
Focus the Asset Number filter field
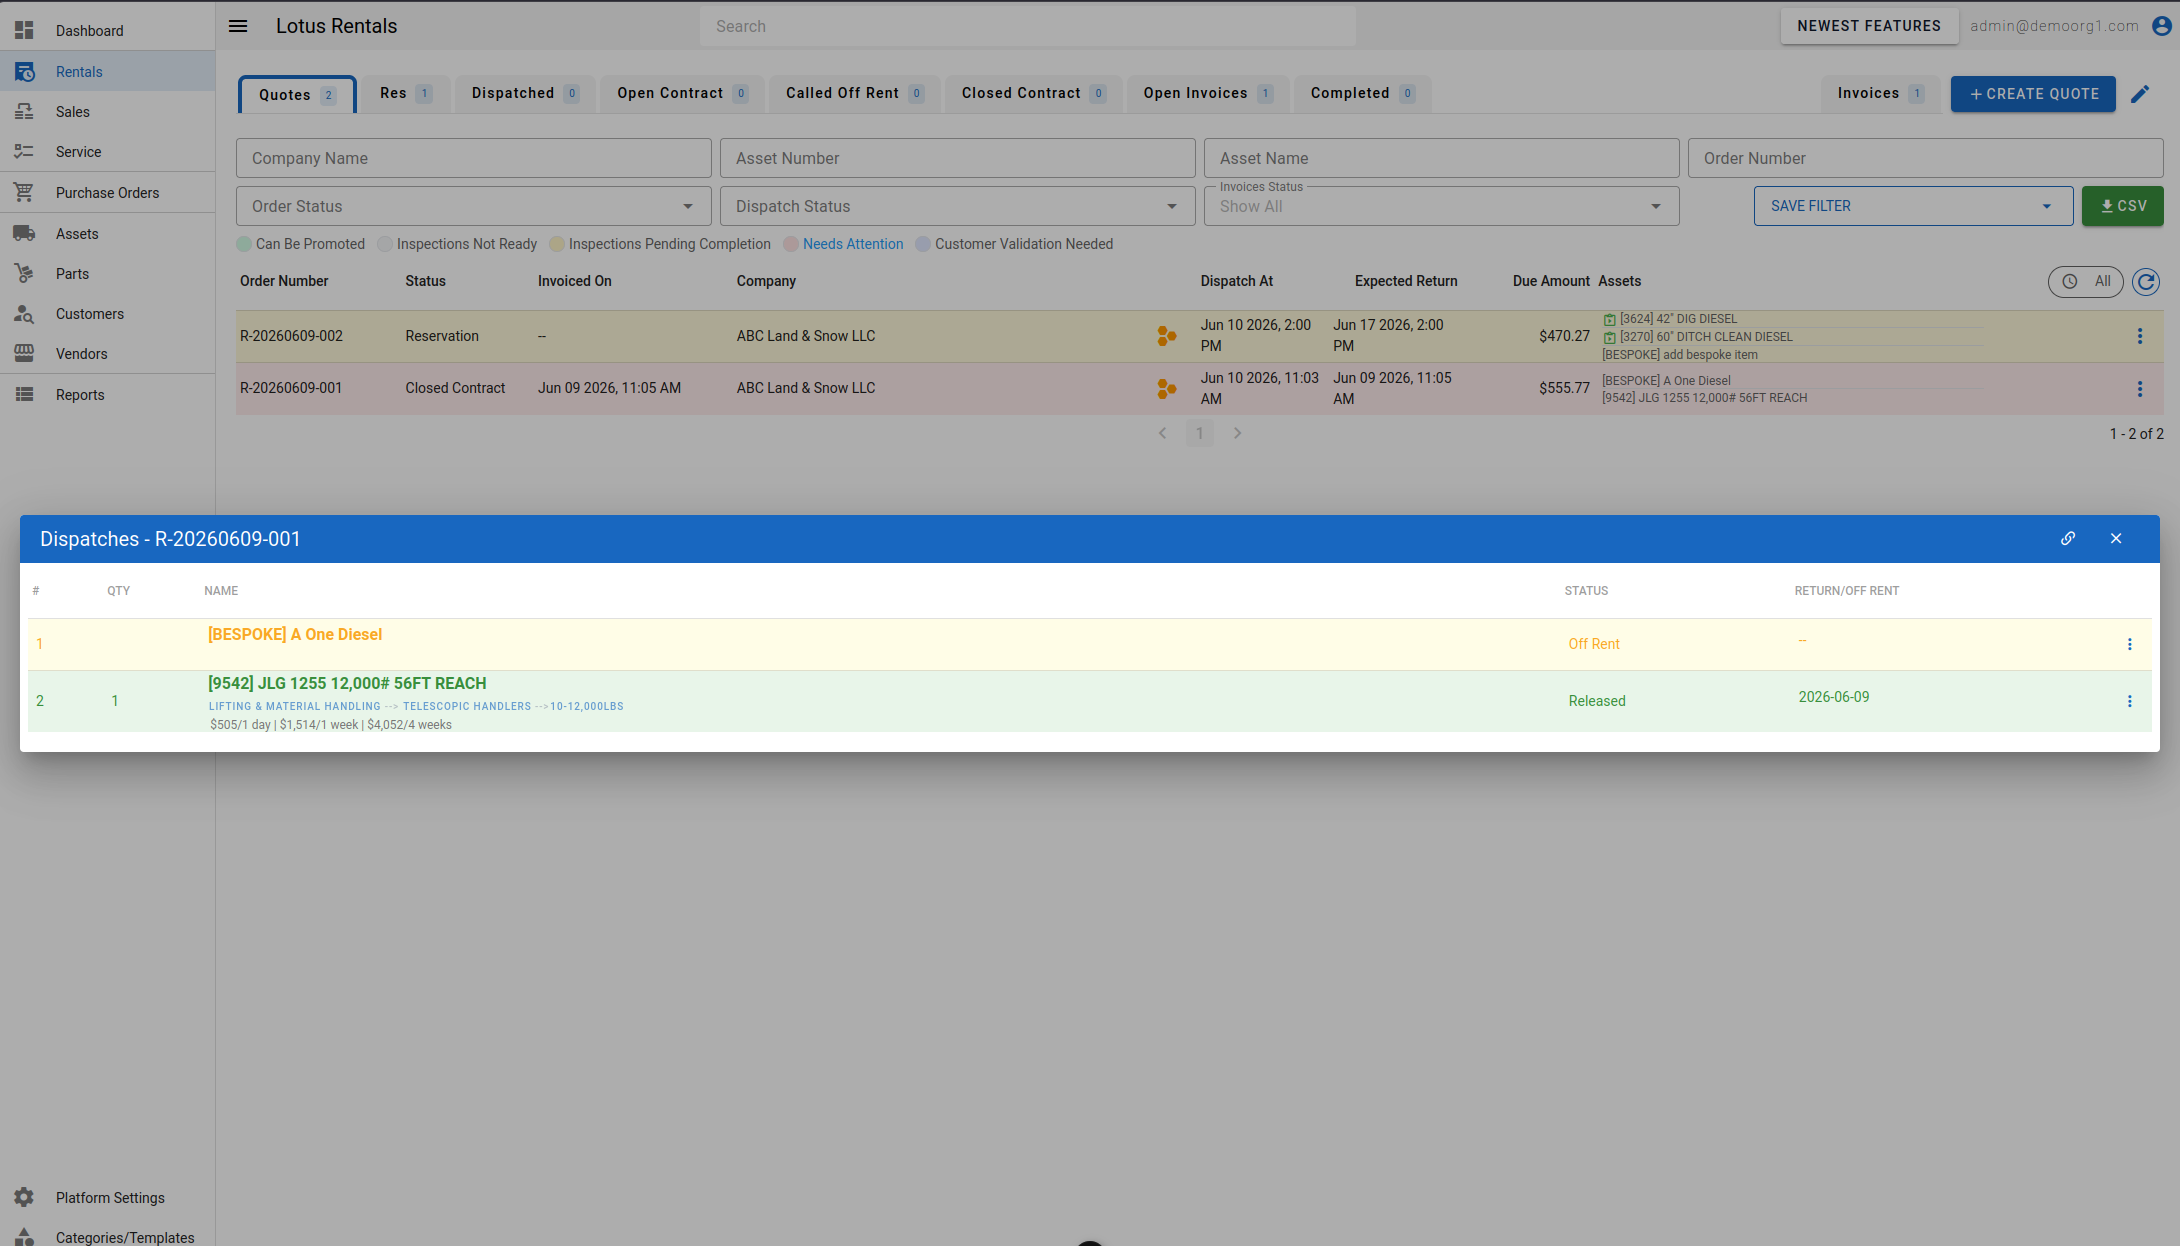coord(957,158)
